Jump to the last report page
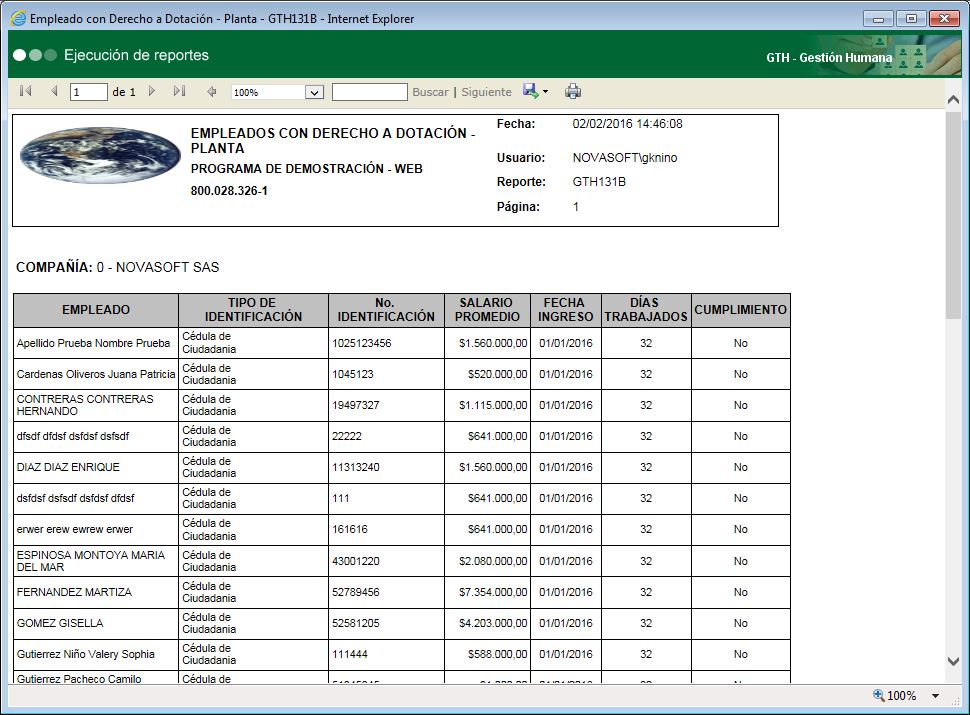970x715 pixels. point(179,92)
